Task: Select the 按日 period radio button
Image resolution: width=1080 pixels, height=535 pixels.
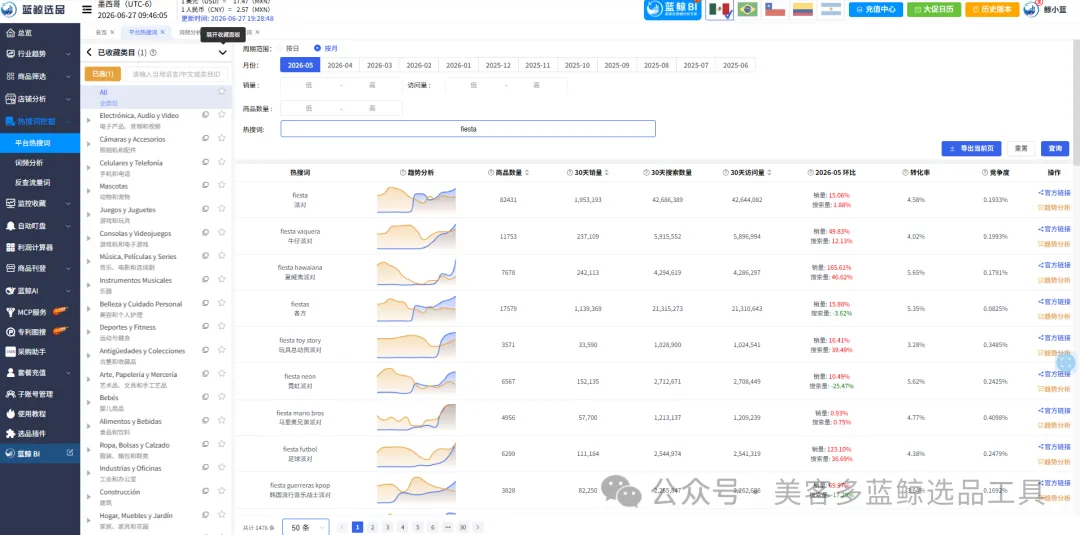Action: pyautogui.click(x=280, y=48)
